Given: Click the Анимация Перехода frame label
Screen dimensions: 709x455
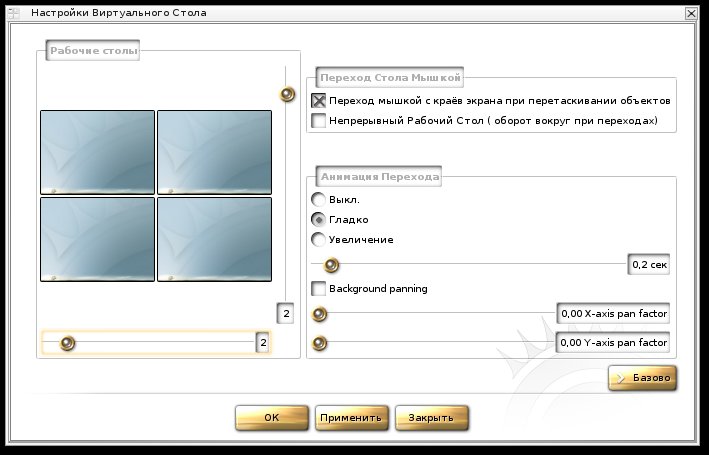Looking at the screenshot, I should point(379,176).
